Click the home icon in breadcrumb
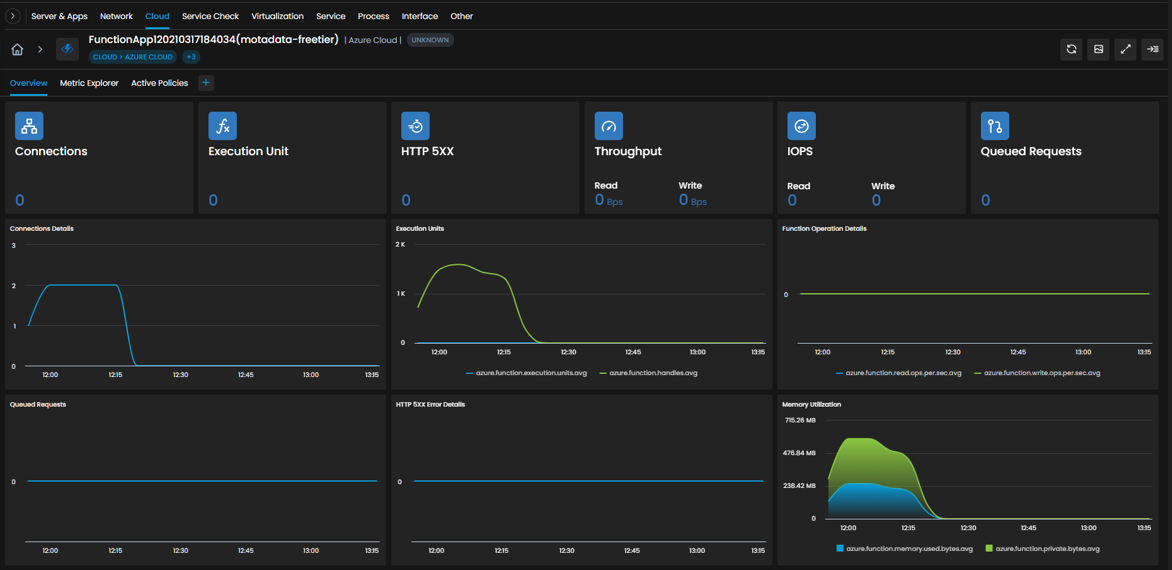This screenshot has height=570, width=1172. tap(17, 49)
